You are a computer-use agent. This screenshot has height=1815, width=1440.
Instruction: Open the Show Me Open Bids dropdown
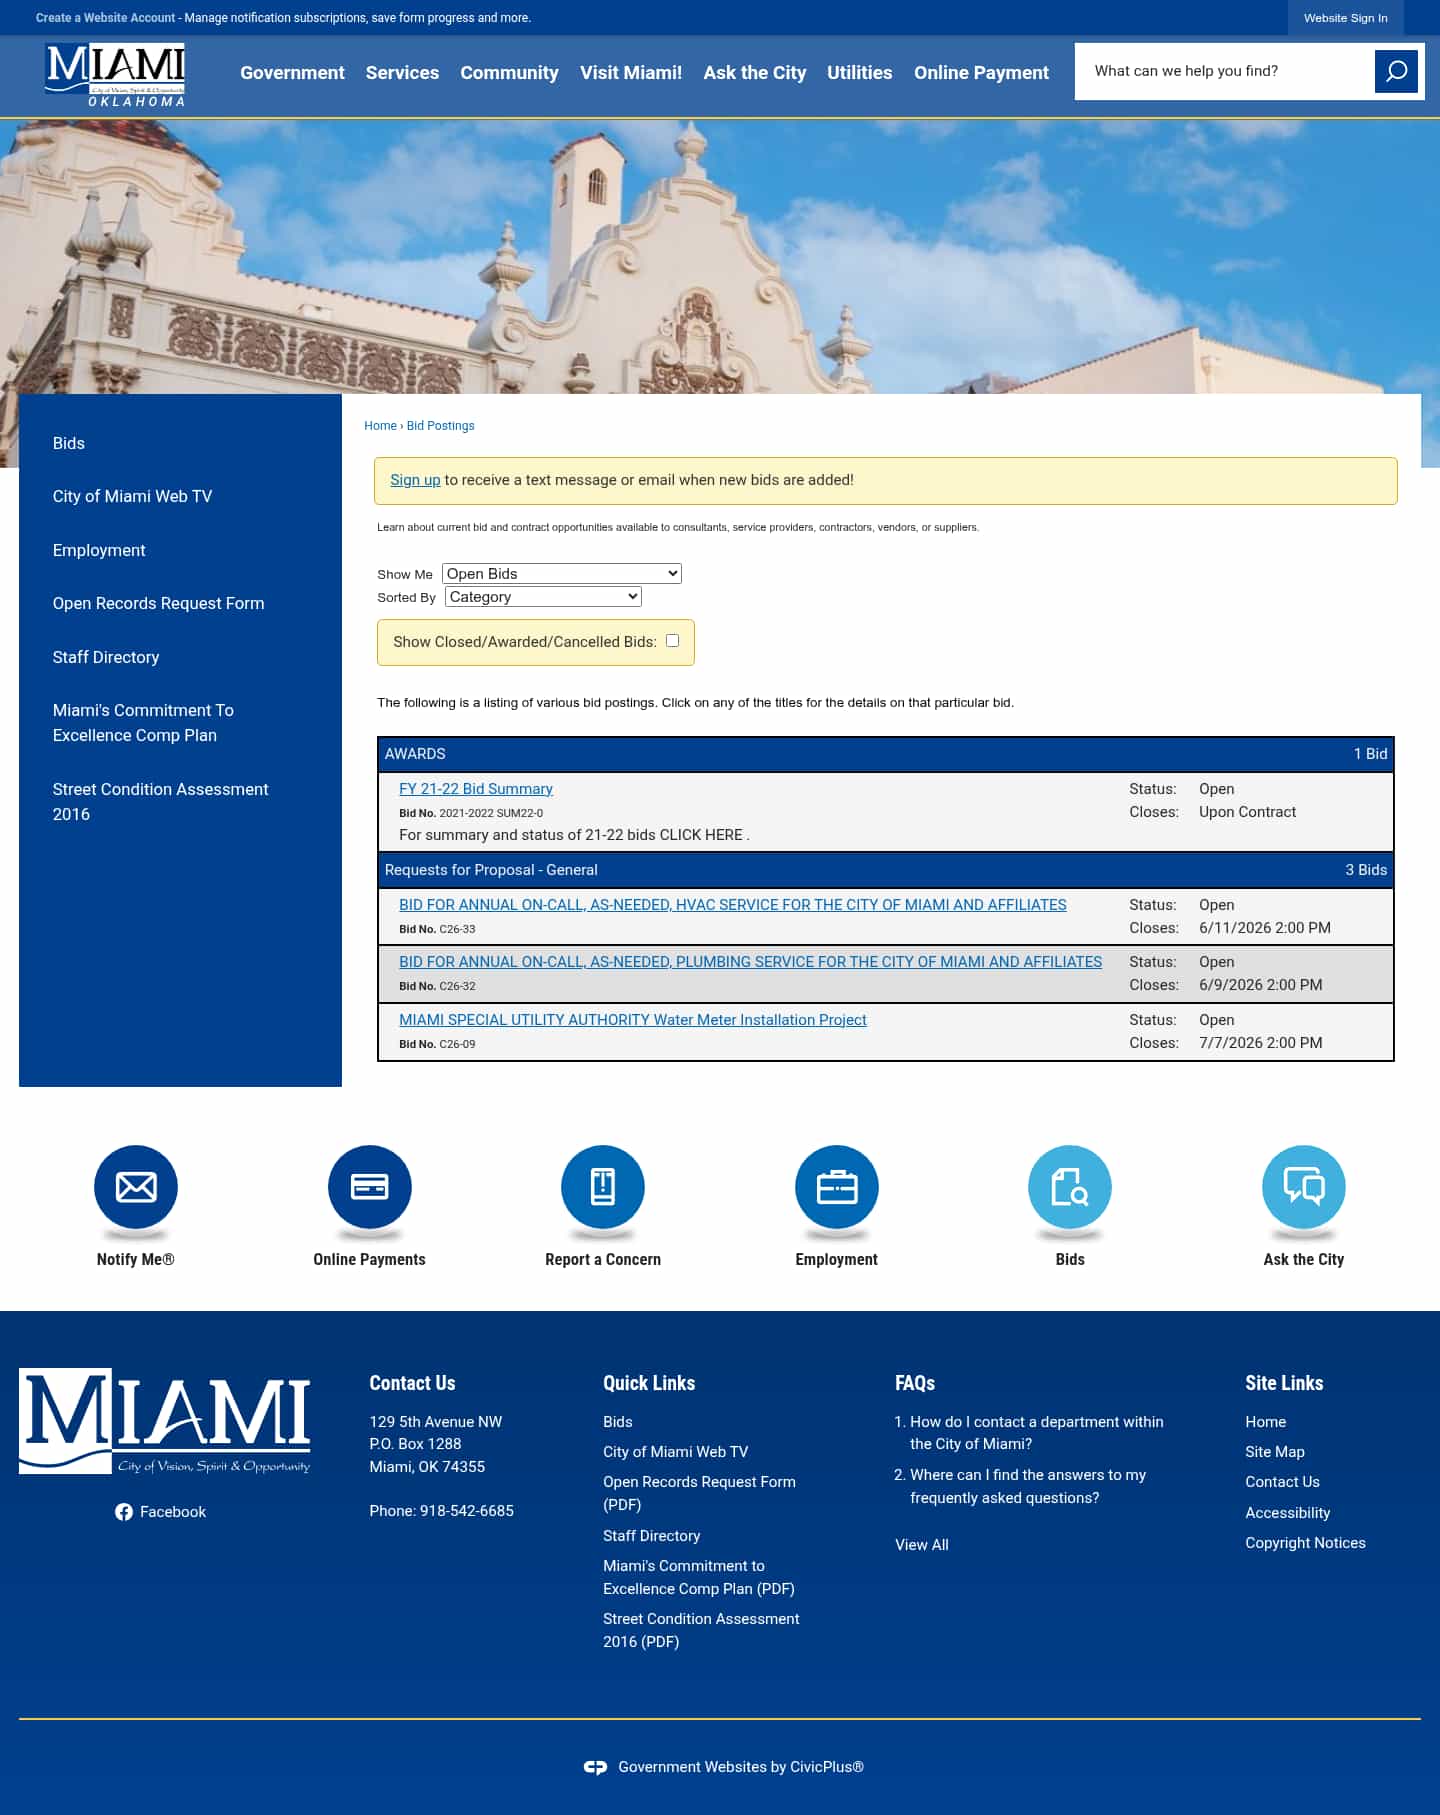tap(562, 573)
